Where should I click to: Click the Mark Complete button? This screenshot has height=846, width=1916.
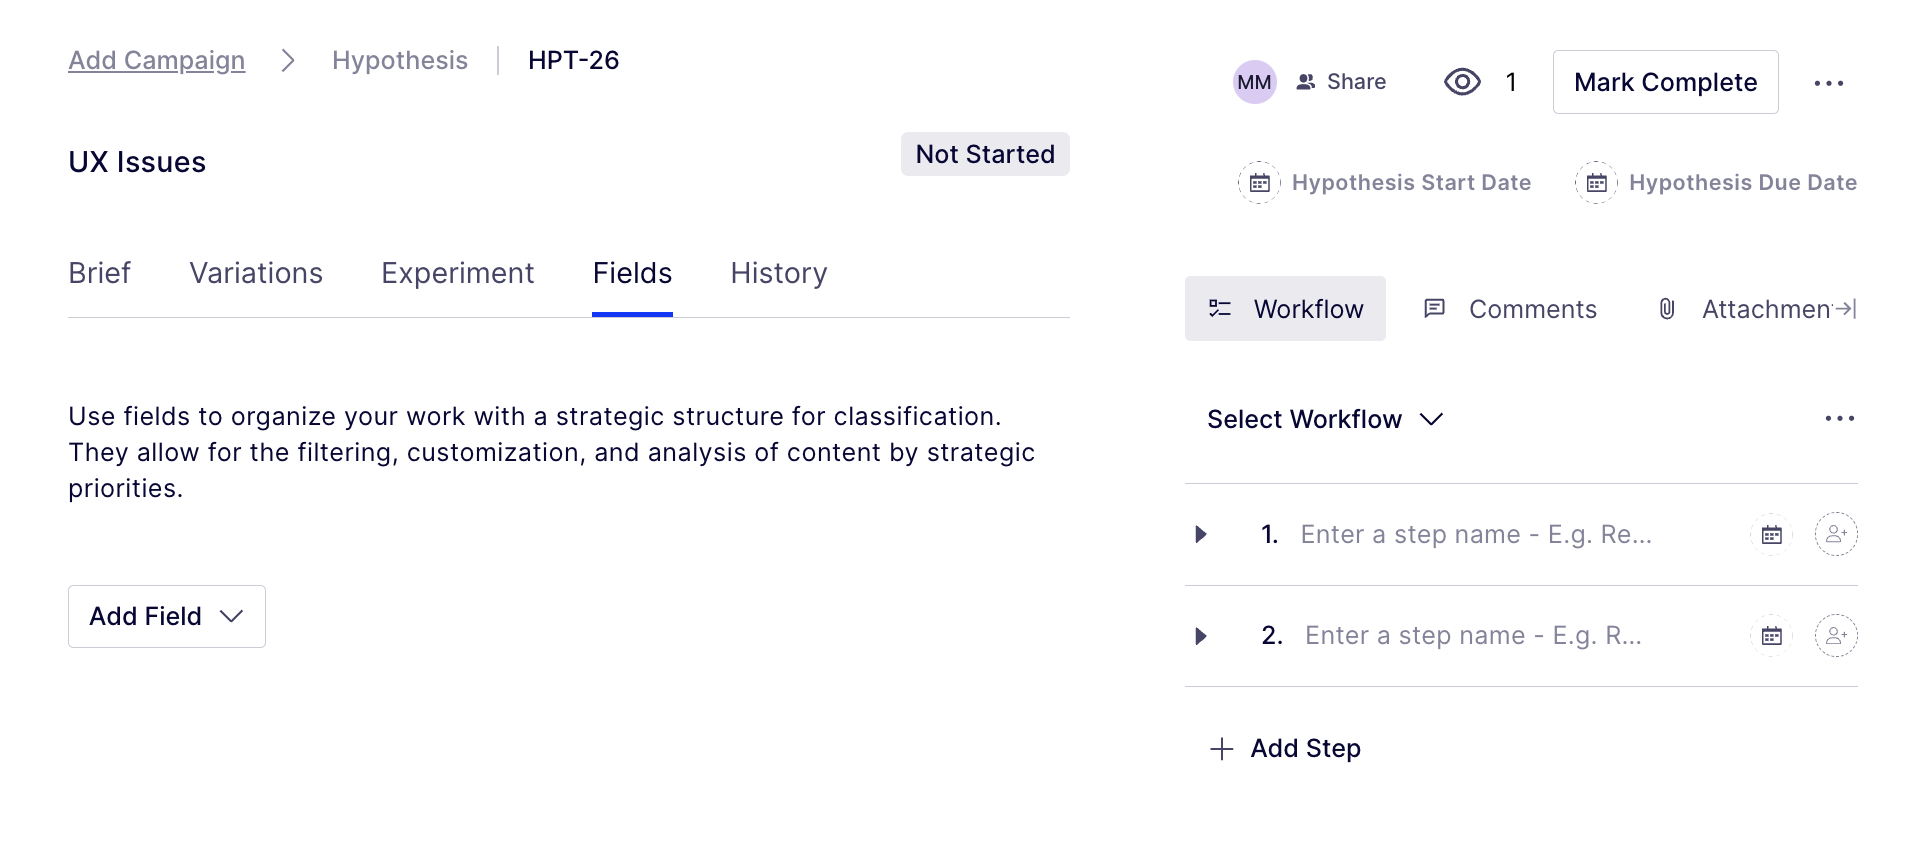pyautogui.click(x=1665, y=82)
